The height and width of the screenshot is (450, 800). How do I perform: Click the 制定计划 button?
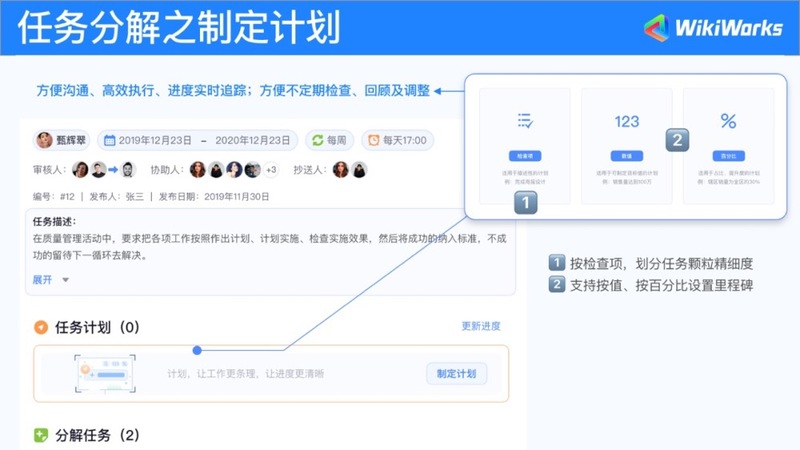coord(456,374)
